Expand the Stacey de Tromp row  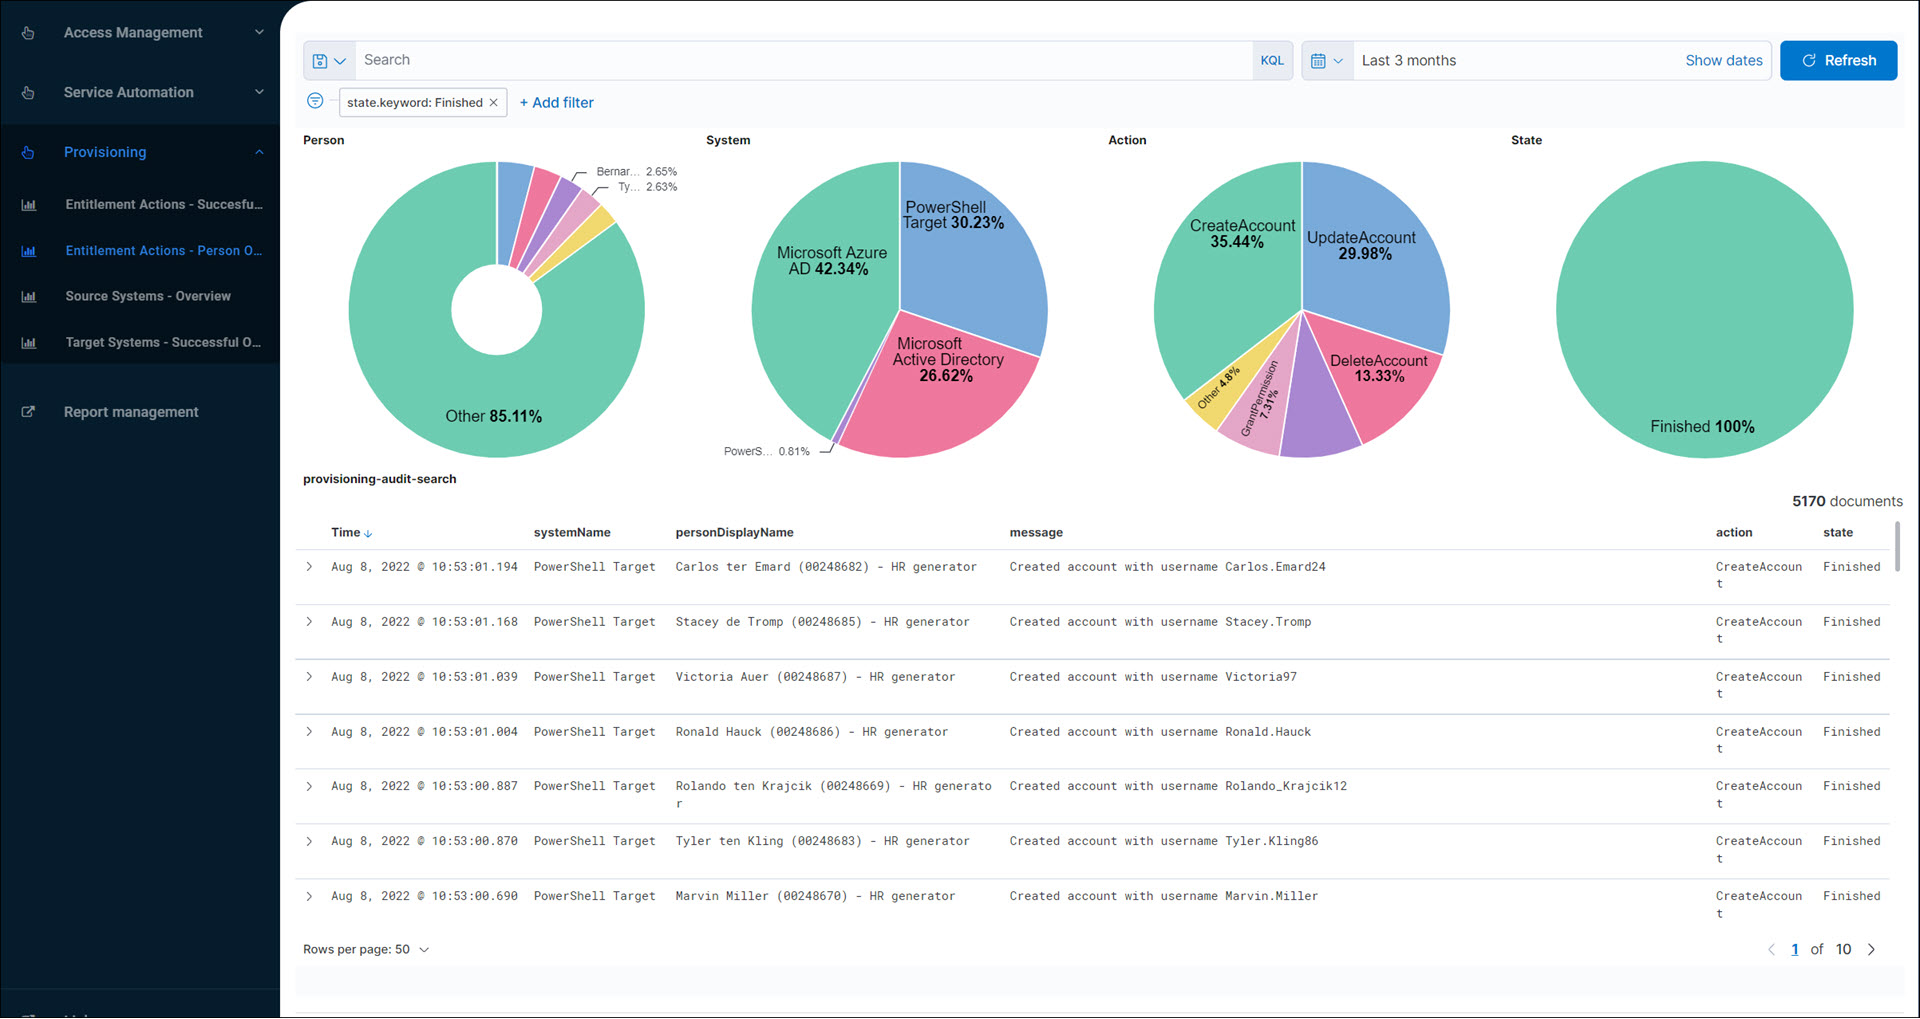click(x=310, y=622)
